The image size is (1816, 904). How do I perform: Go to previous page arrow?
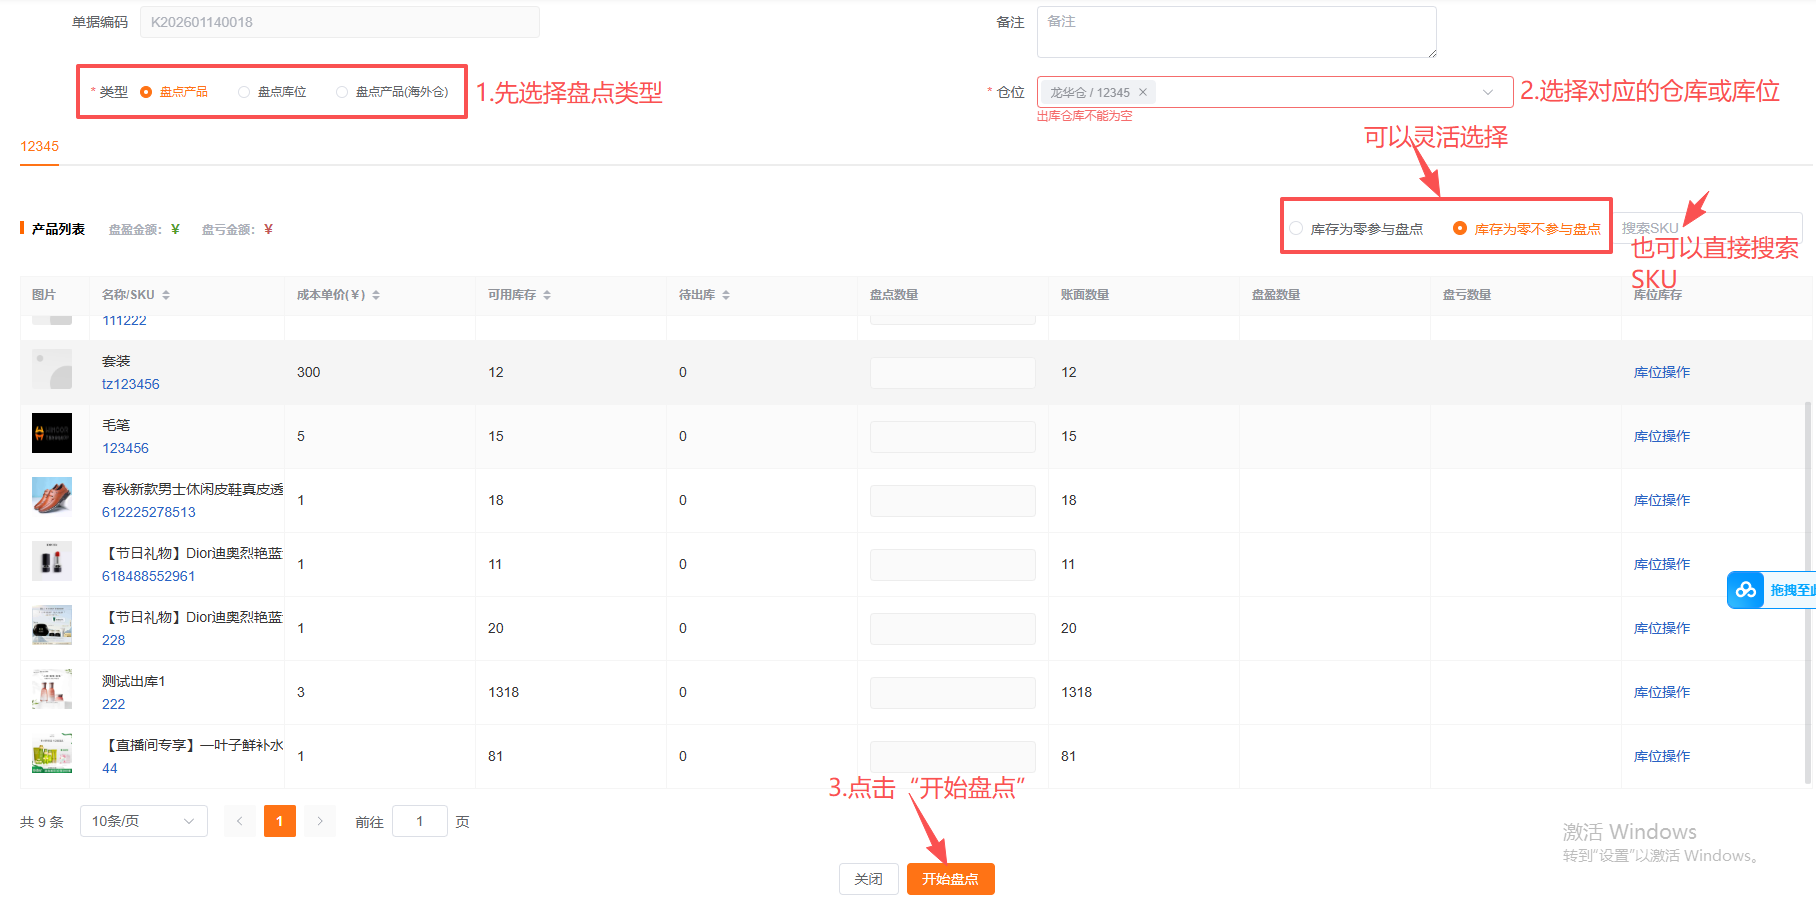click(x=240, y=821)
